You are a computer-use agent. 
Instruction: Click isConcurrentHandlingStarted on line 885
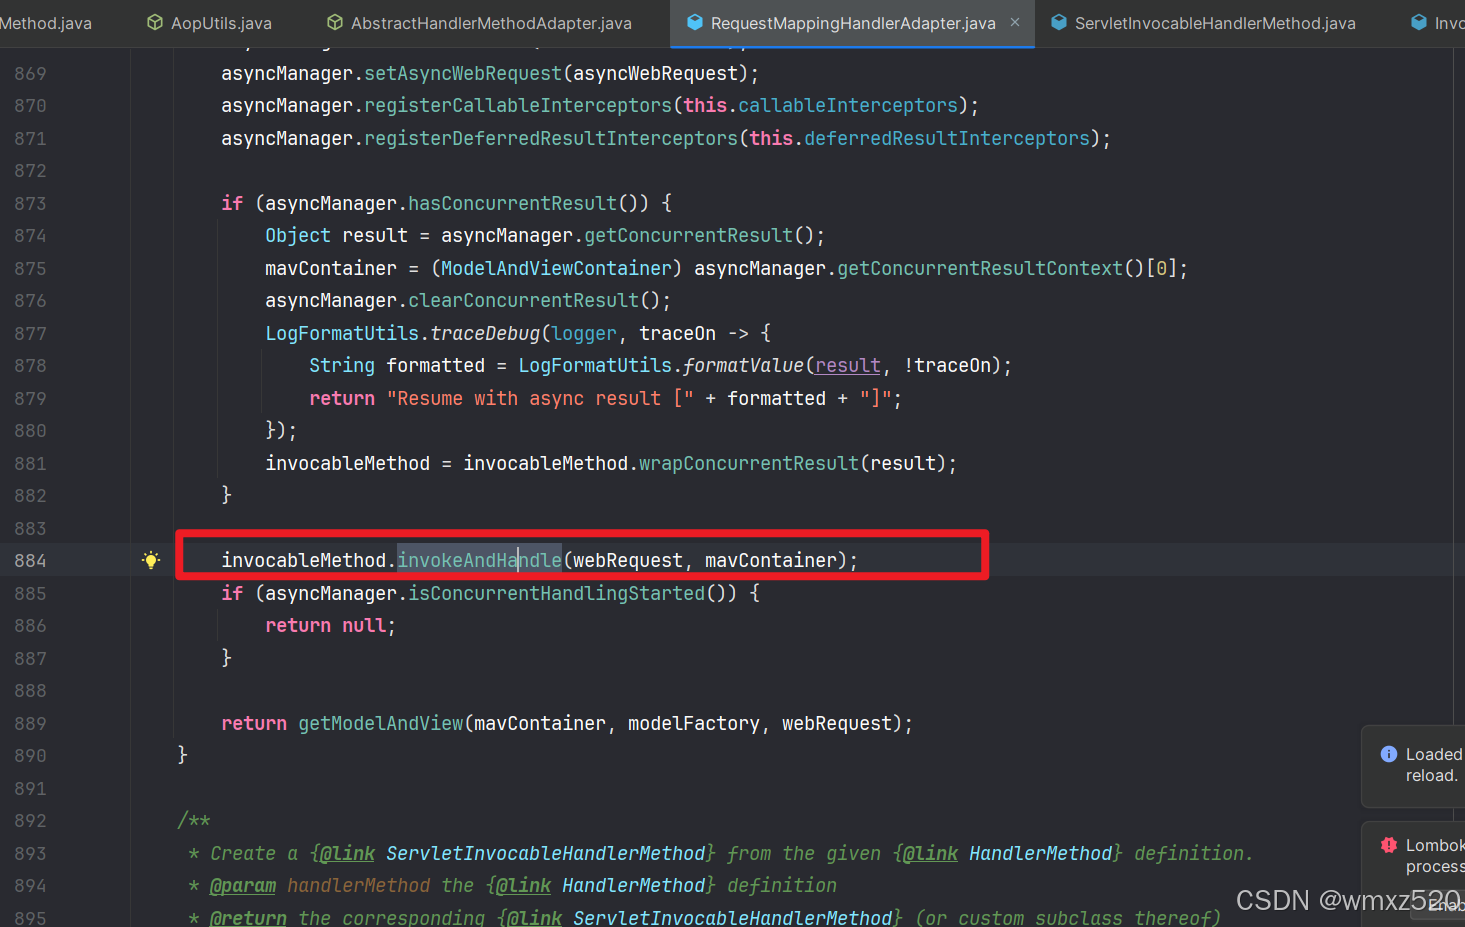click(x=557, y=594)
